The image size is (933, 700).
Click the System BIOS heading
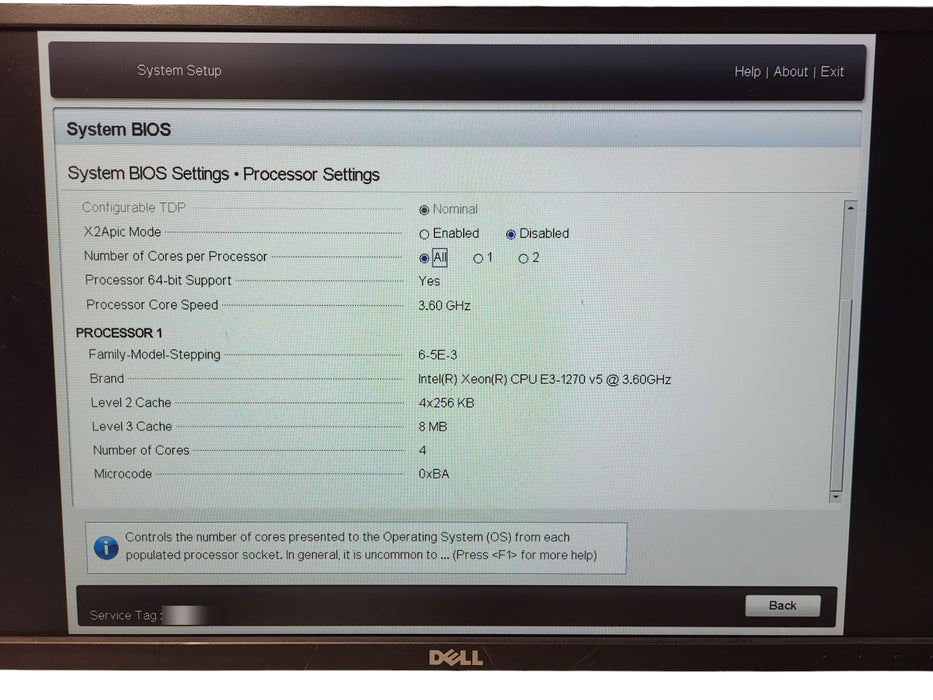(118, 129)
